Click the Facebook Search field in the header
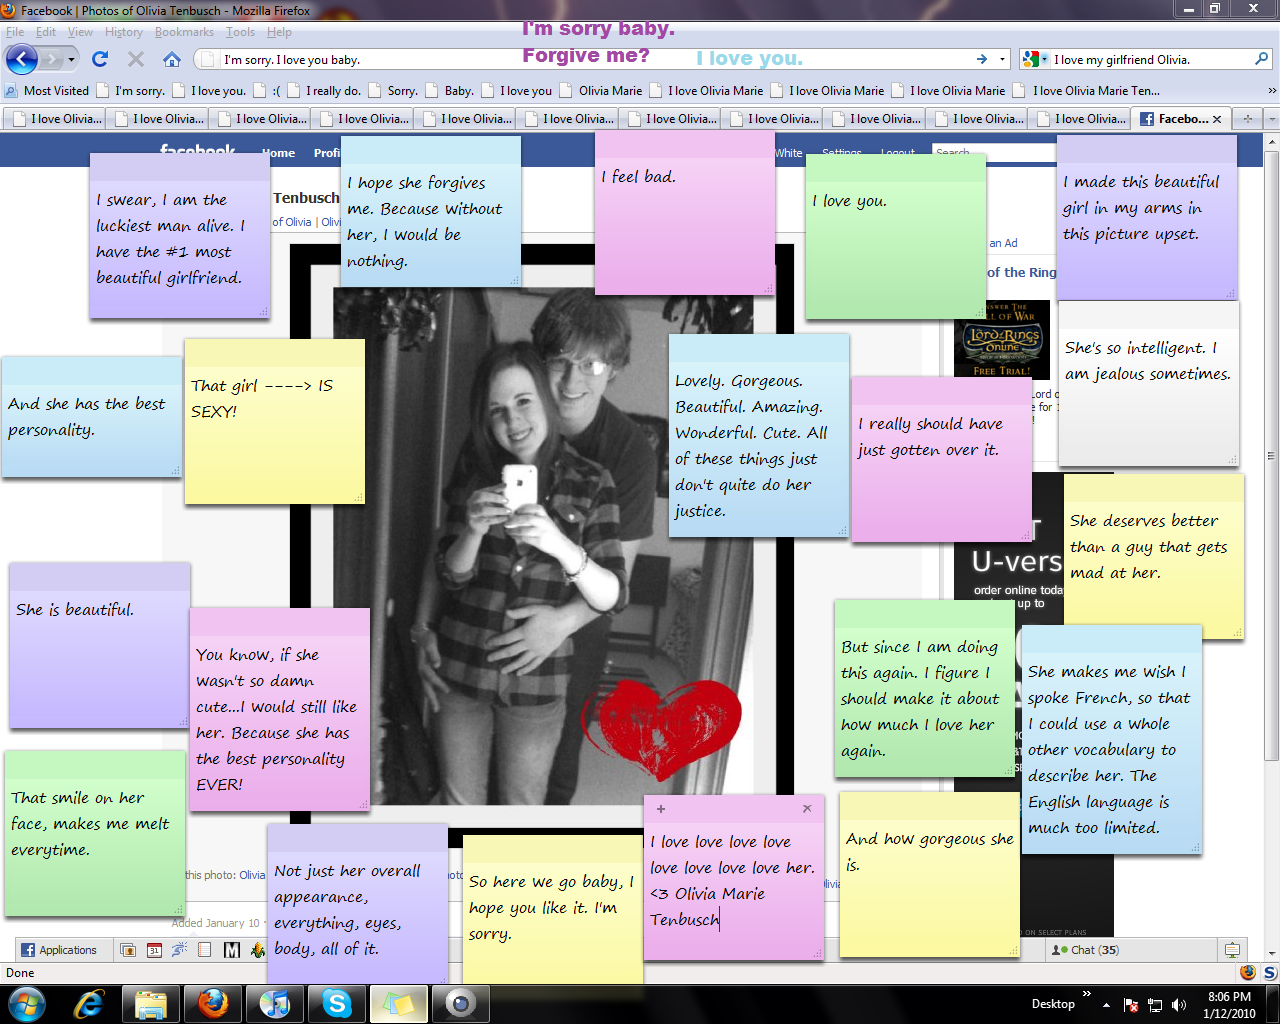This screenshot has height=1024, width=1280. click(x=994, y=152)
